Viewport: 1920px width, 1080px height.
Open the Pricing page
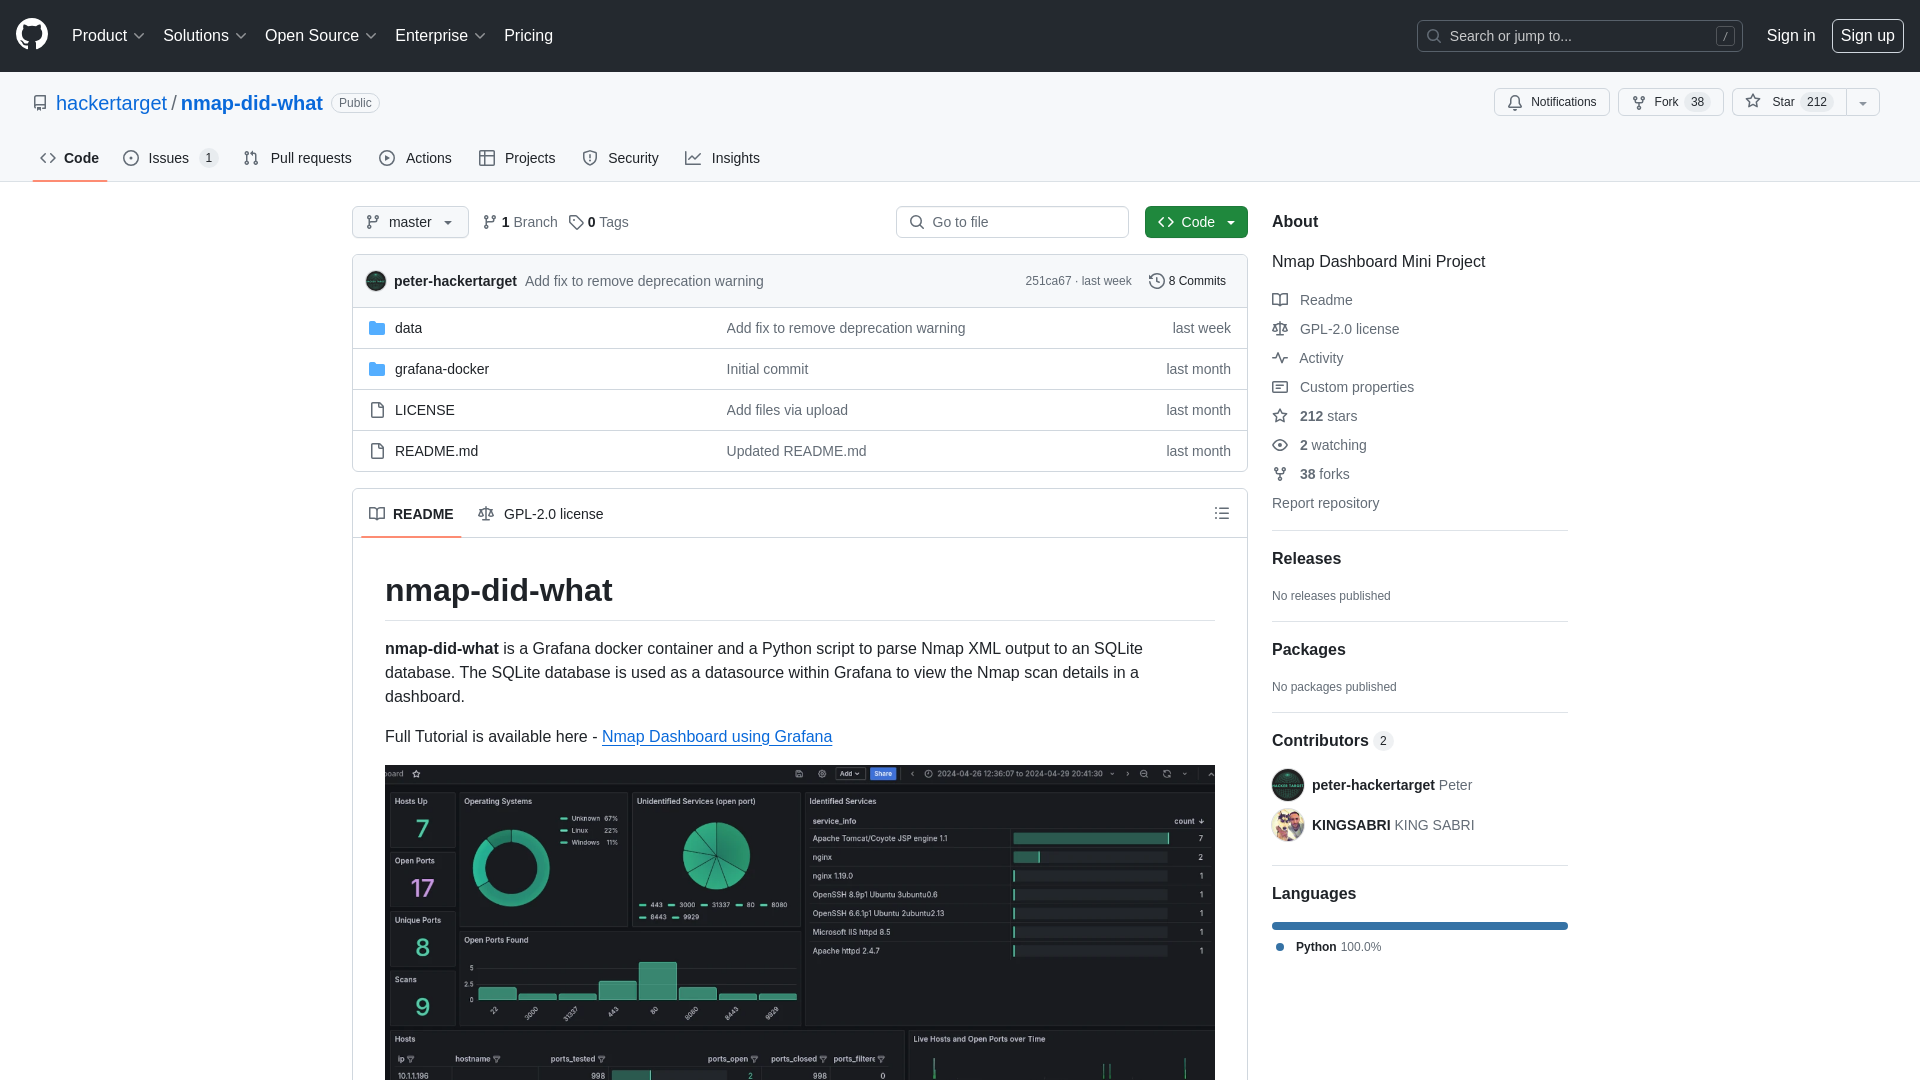tap(528, 36)
